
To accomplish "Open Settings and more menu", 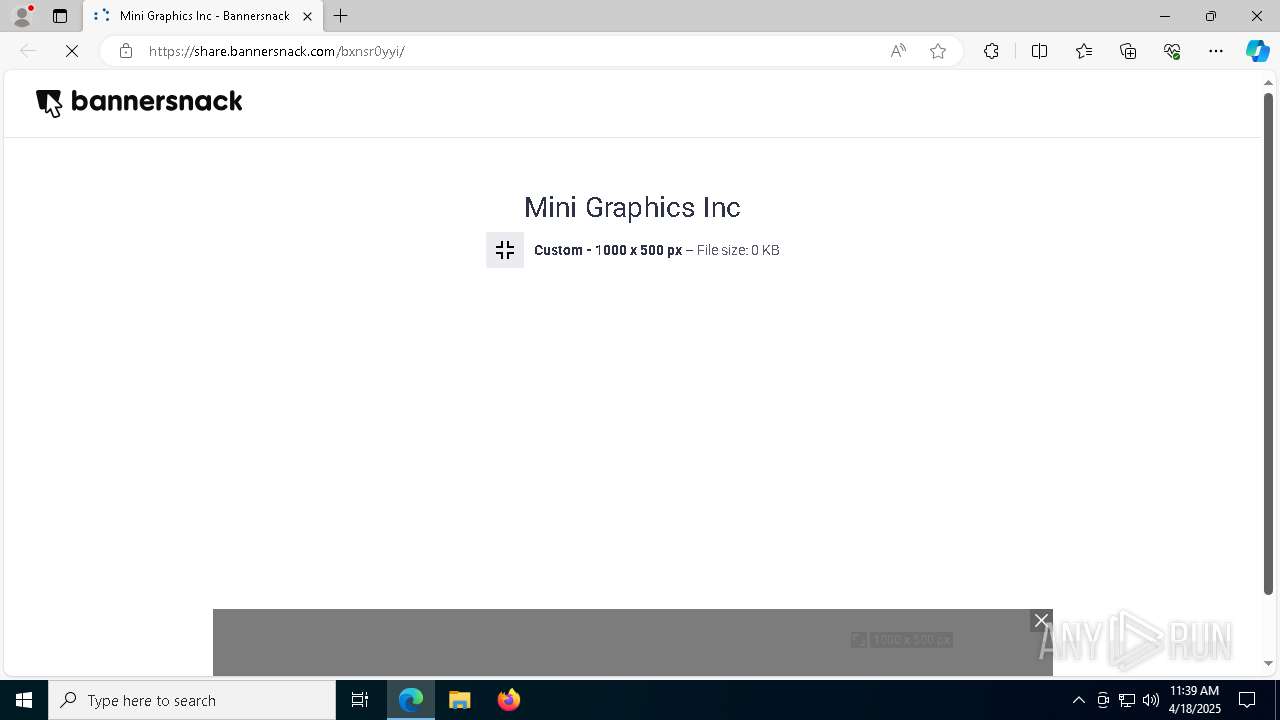I will pos(1216,51).
